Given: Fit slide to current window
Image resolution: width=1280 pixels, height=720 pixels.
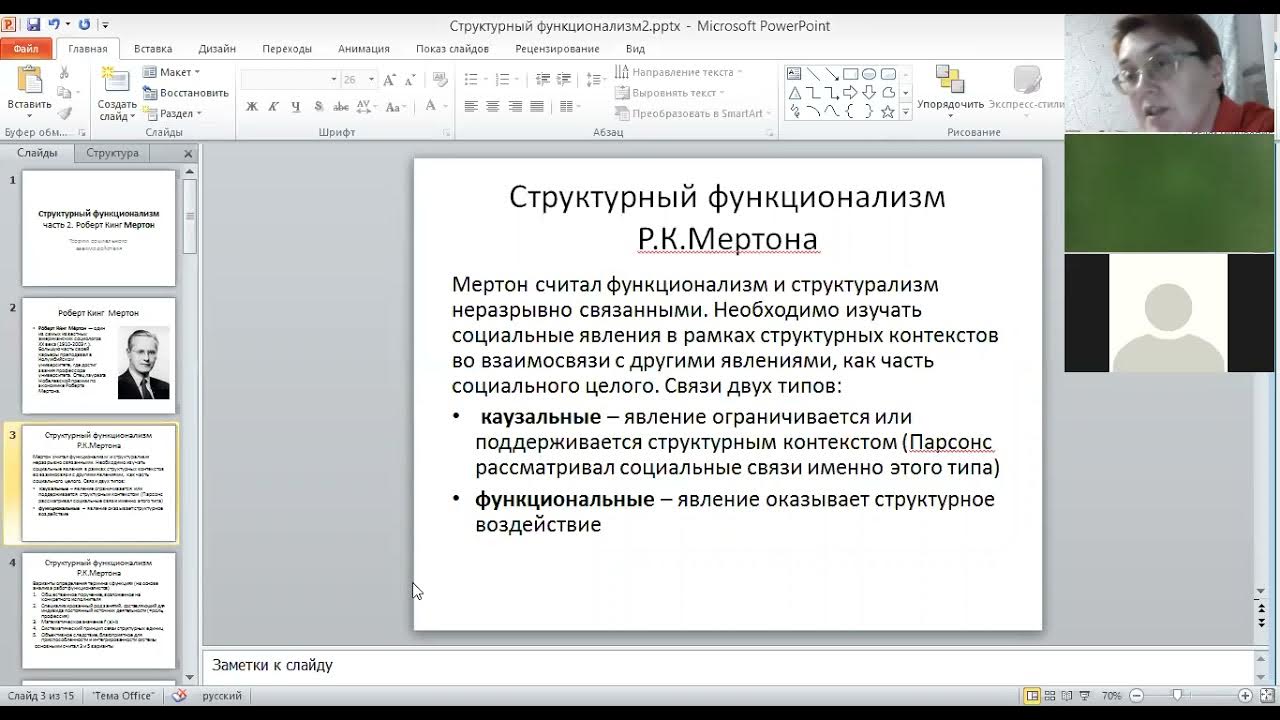Looking at the screenshot, I should click(1265, 695).
